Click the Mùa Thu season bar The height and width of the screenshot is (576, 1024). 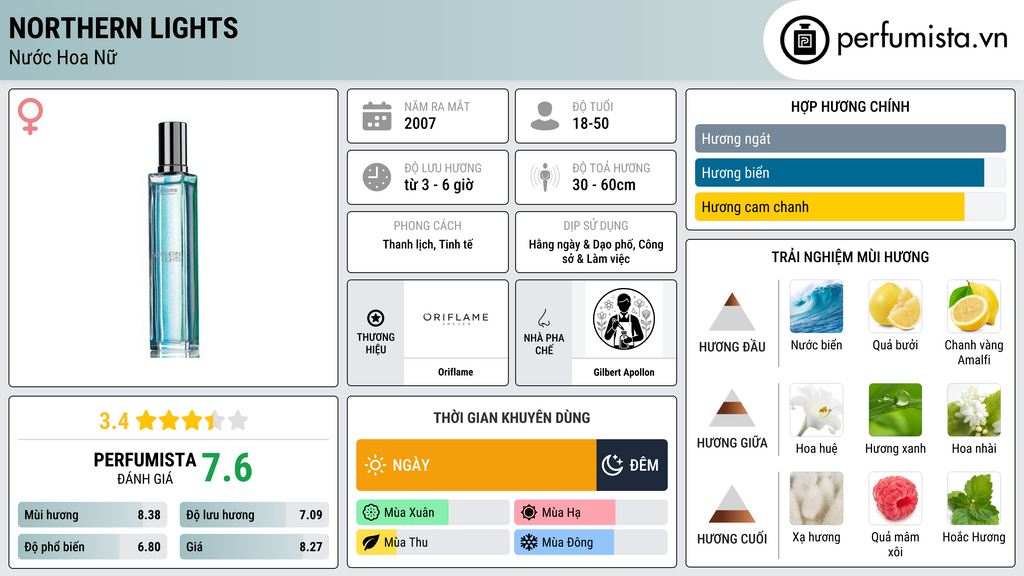pos(432,542)
